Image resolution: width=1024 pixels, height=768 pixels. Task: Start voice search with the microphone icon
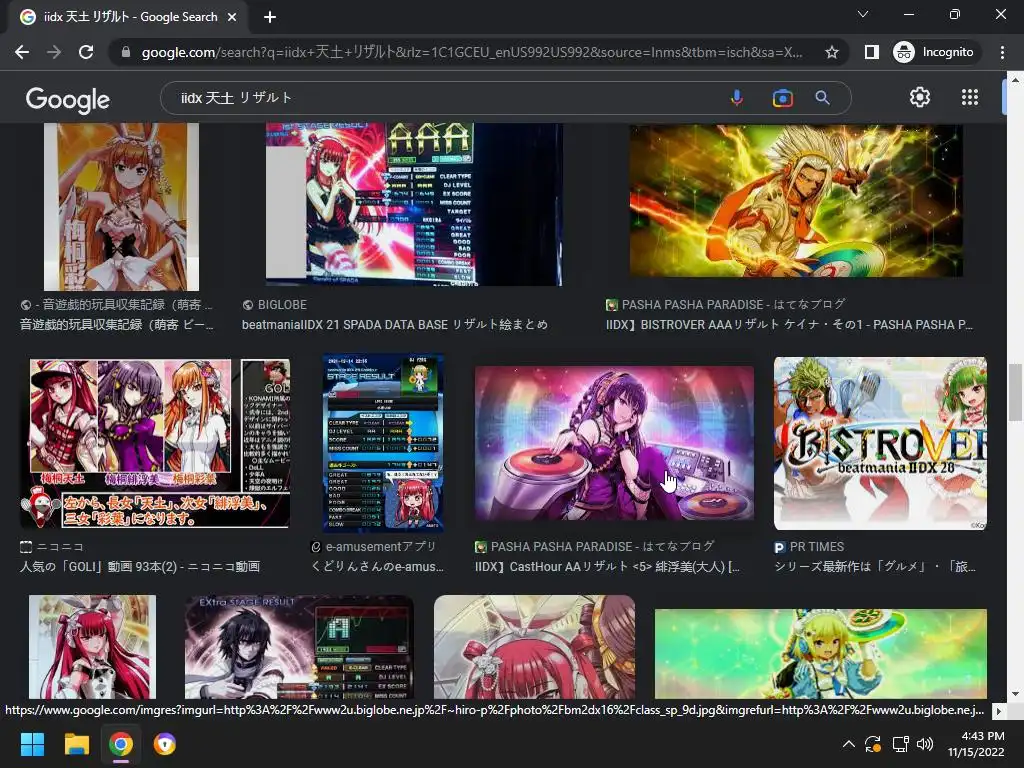coord(737,98)
